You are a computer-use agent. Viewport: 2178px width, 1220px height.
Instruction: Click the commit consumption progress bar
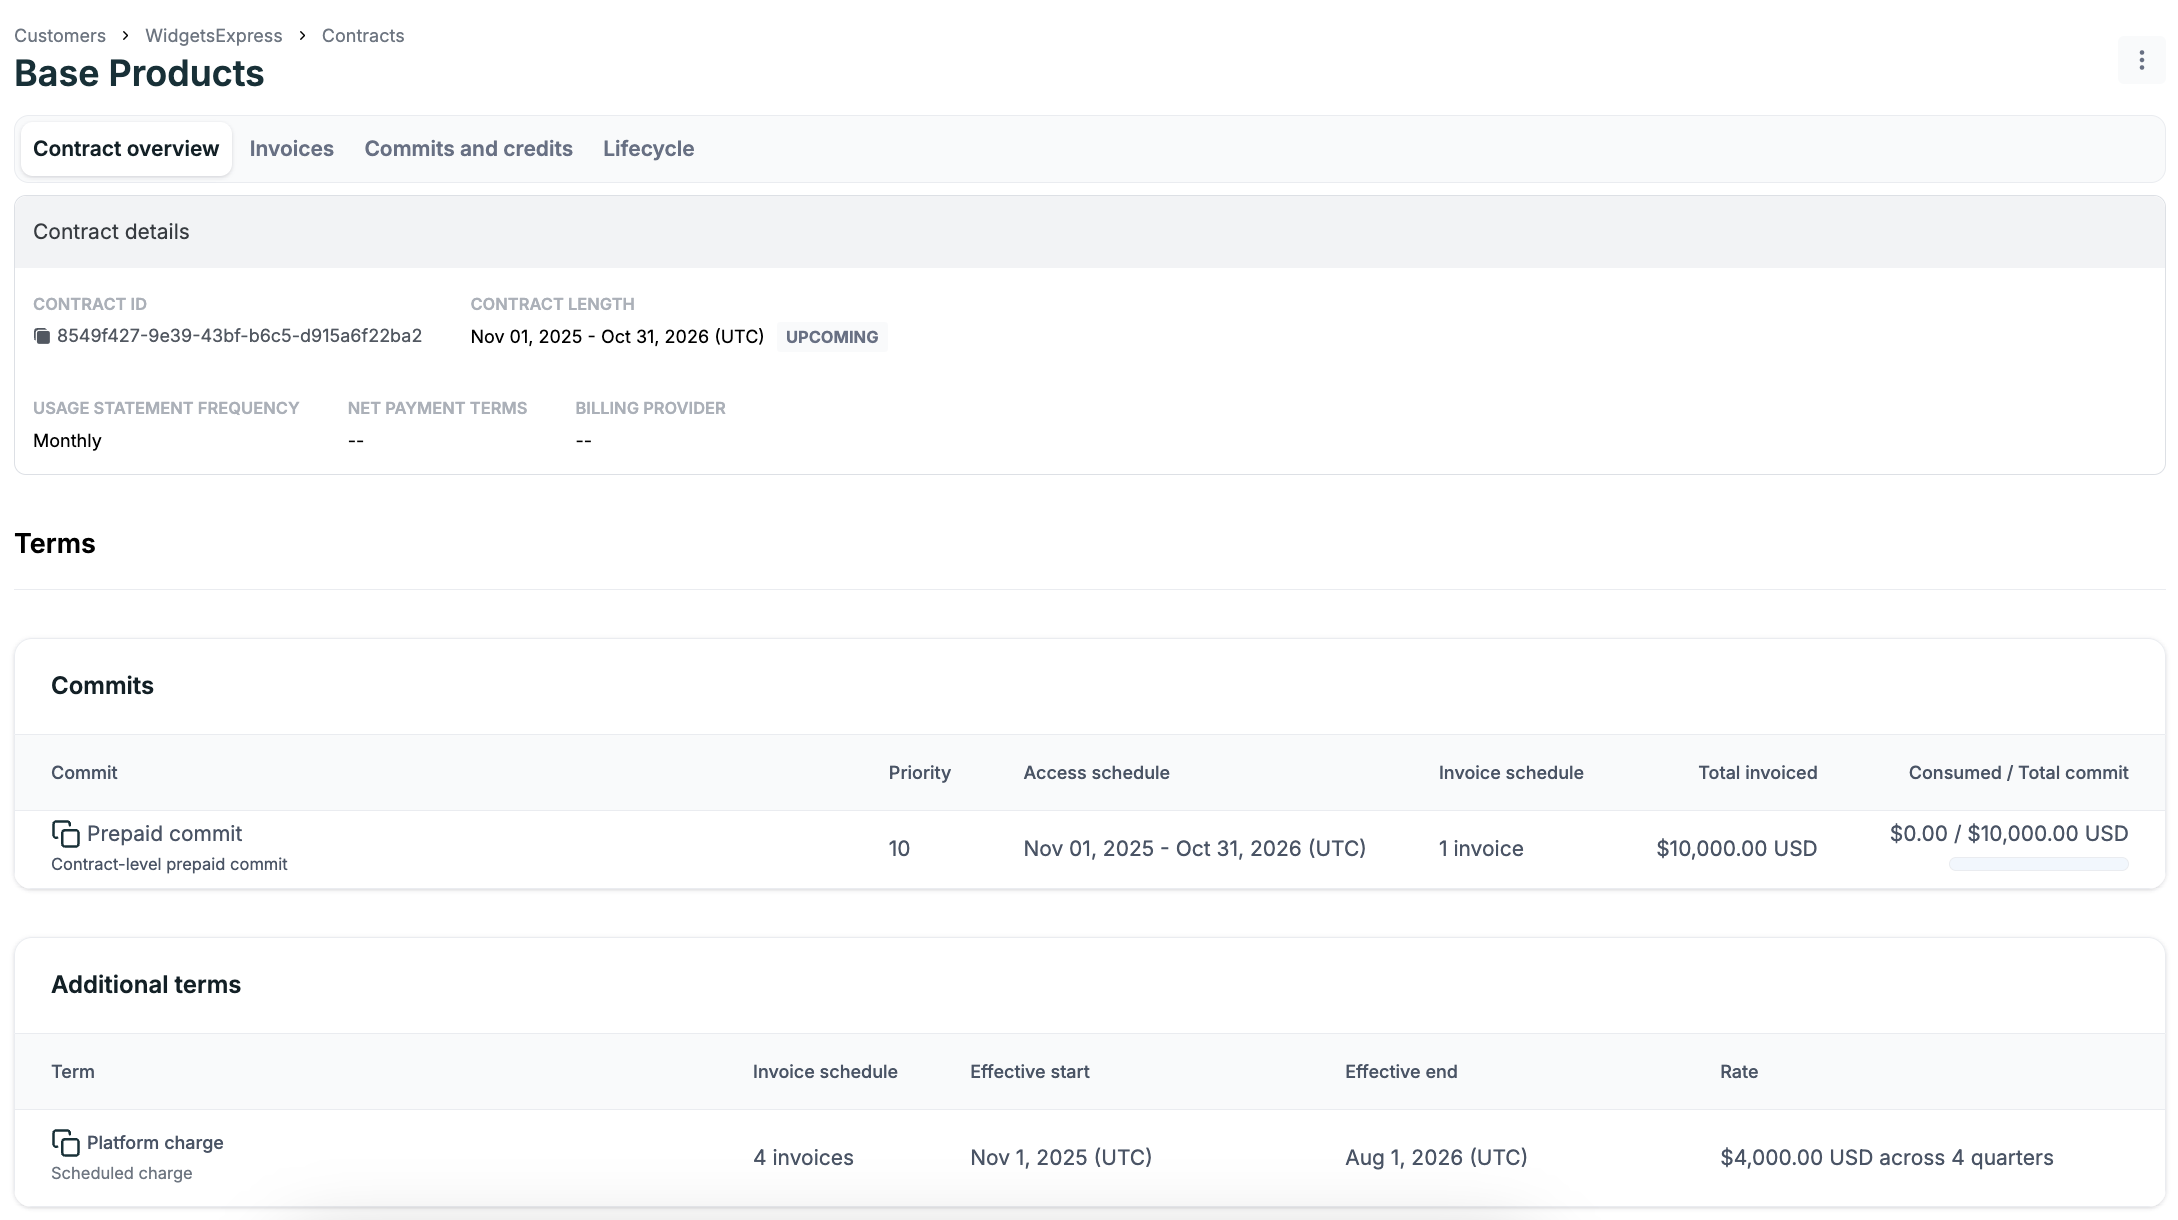tap(2038, 864)
